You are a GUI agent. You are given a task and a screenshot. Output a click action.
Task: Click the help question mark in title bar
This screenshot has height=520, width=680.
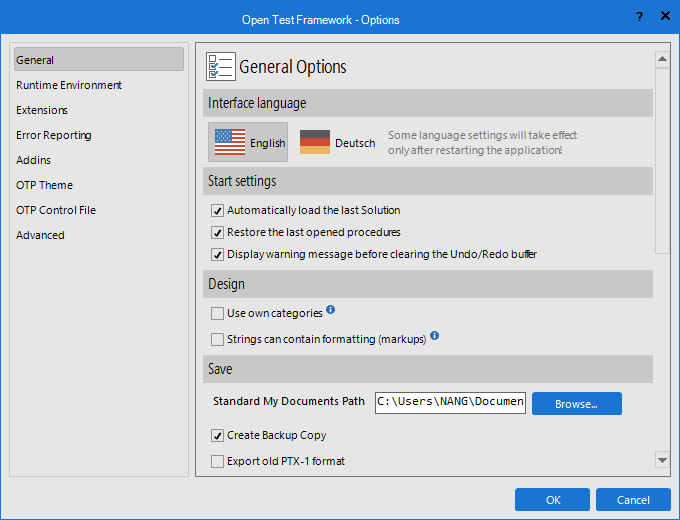tap(639, 16)
